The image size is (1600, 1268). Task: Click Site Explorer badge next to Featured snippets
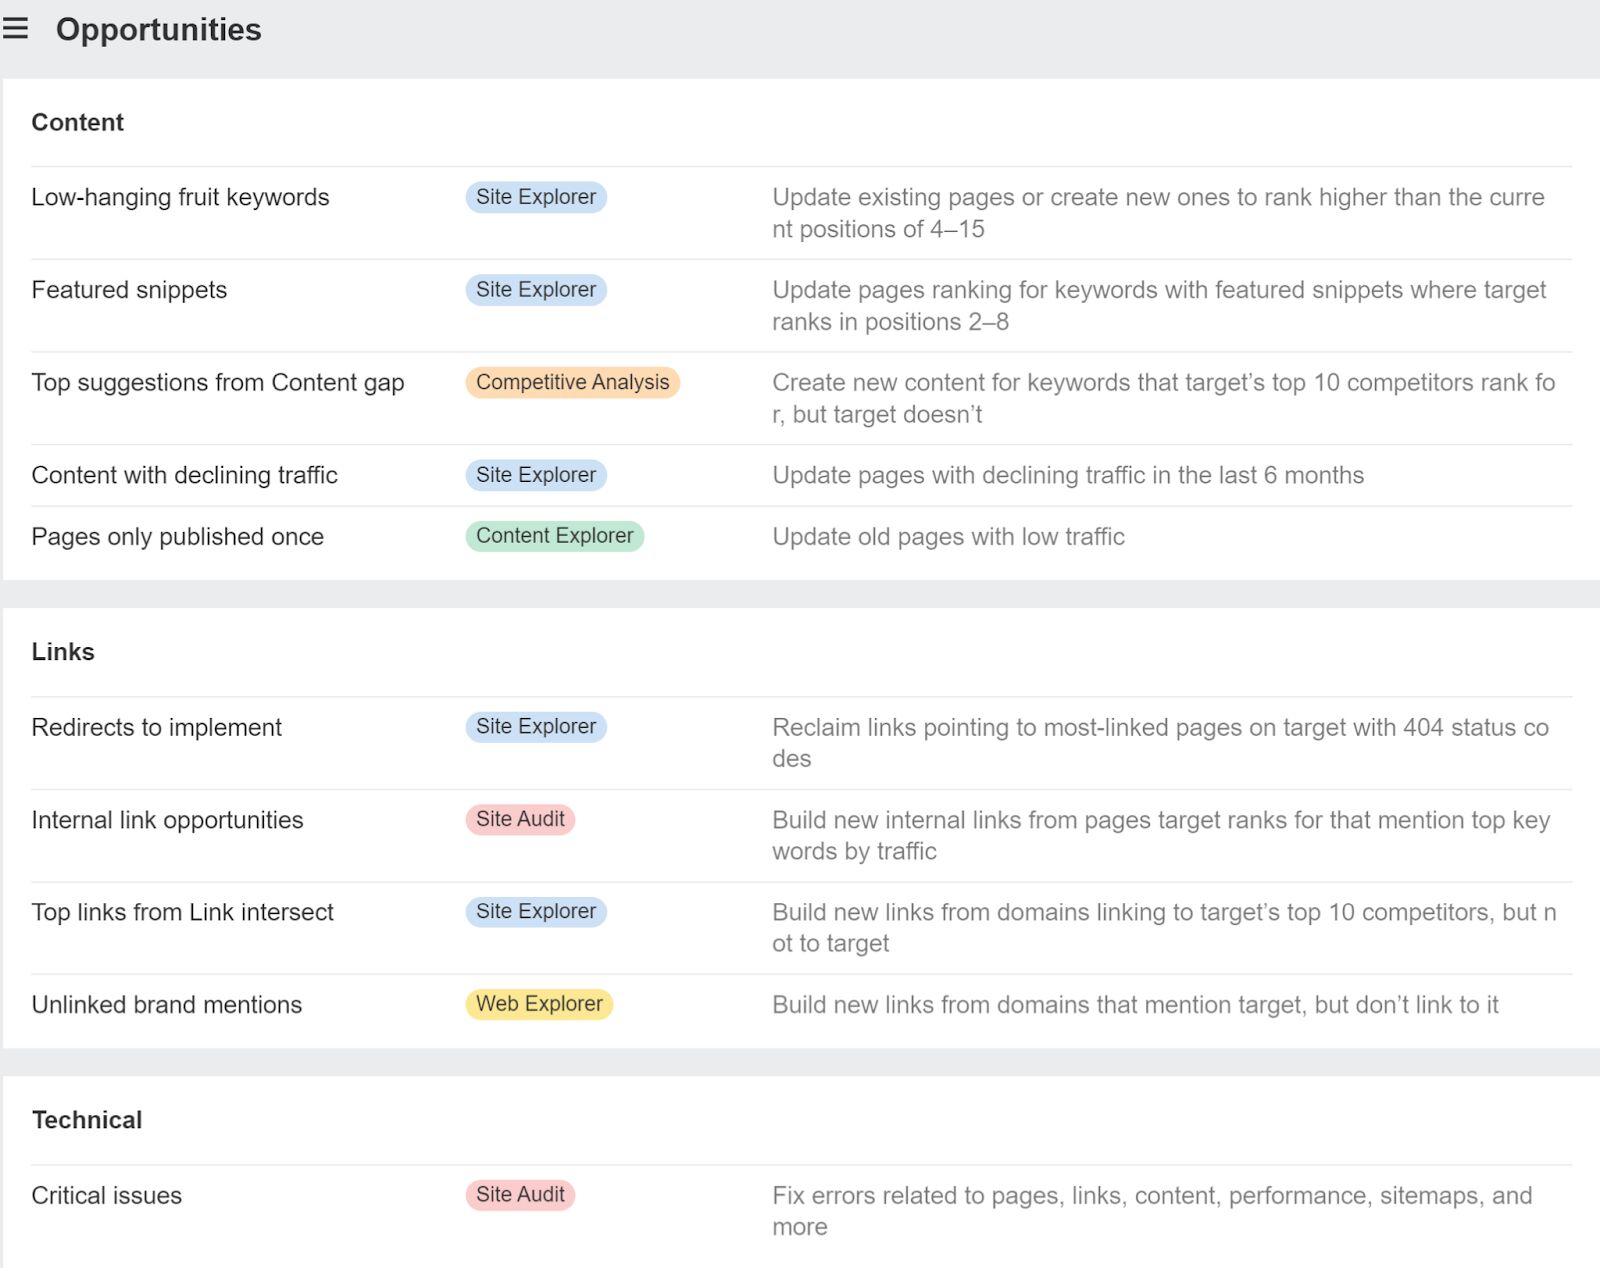[x=536, y=290]
